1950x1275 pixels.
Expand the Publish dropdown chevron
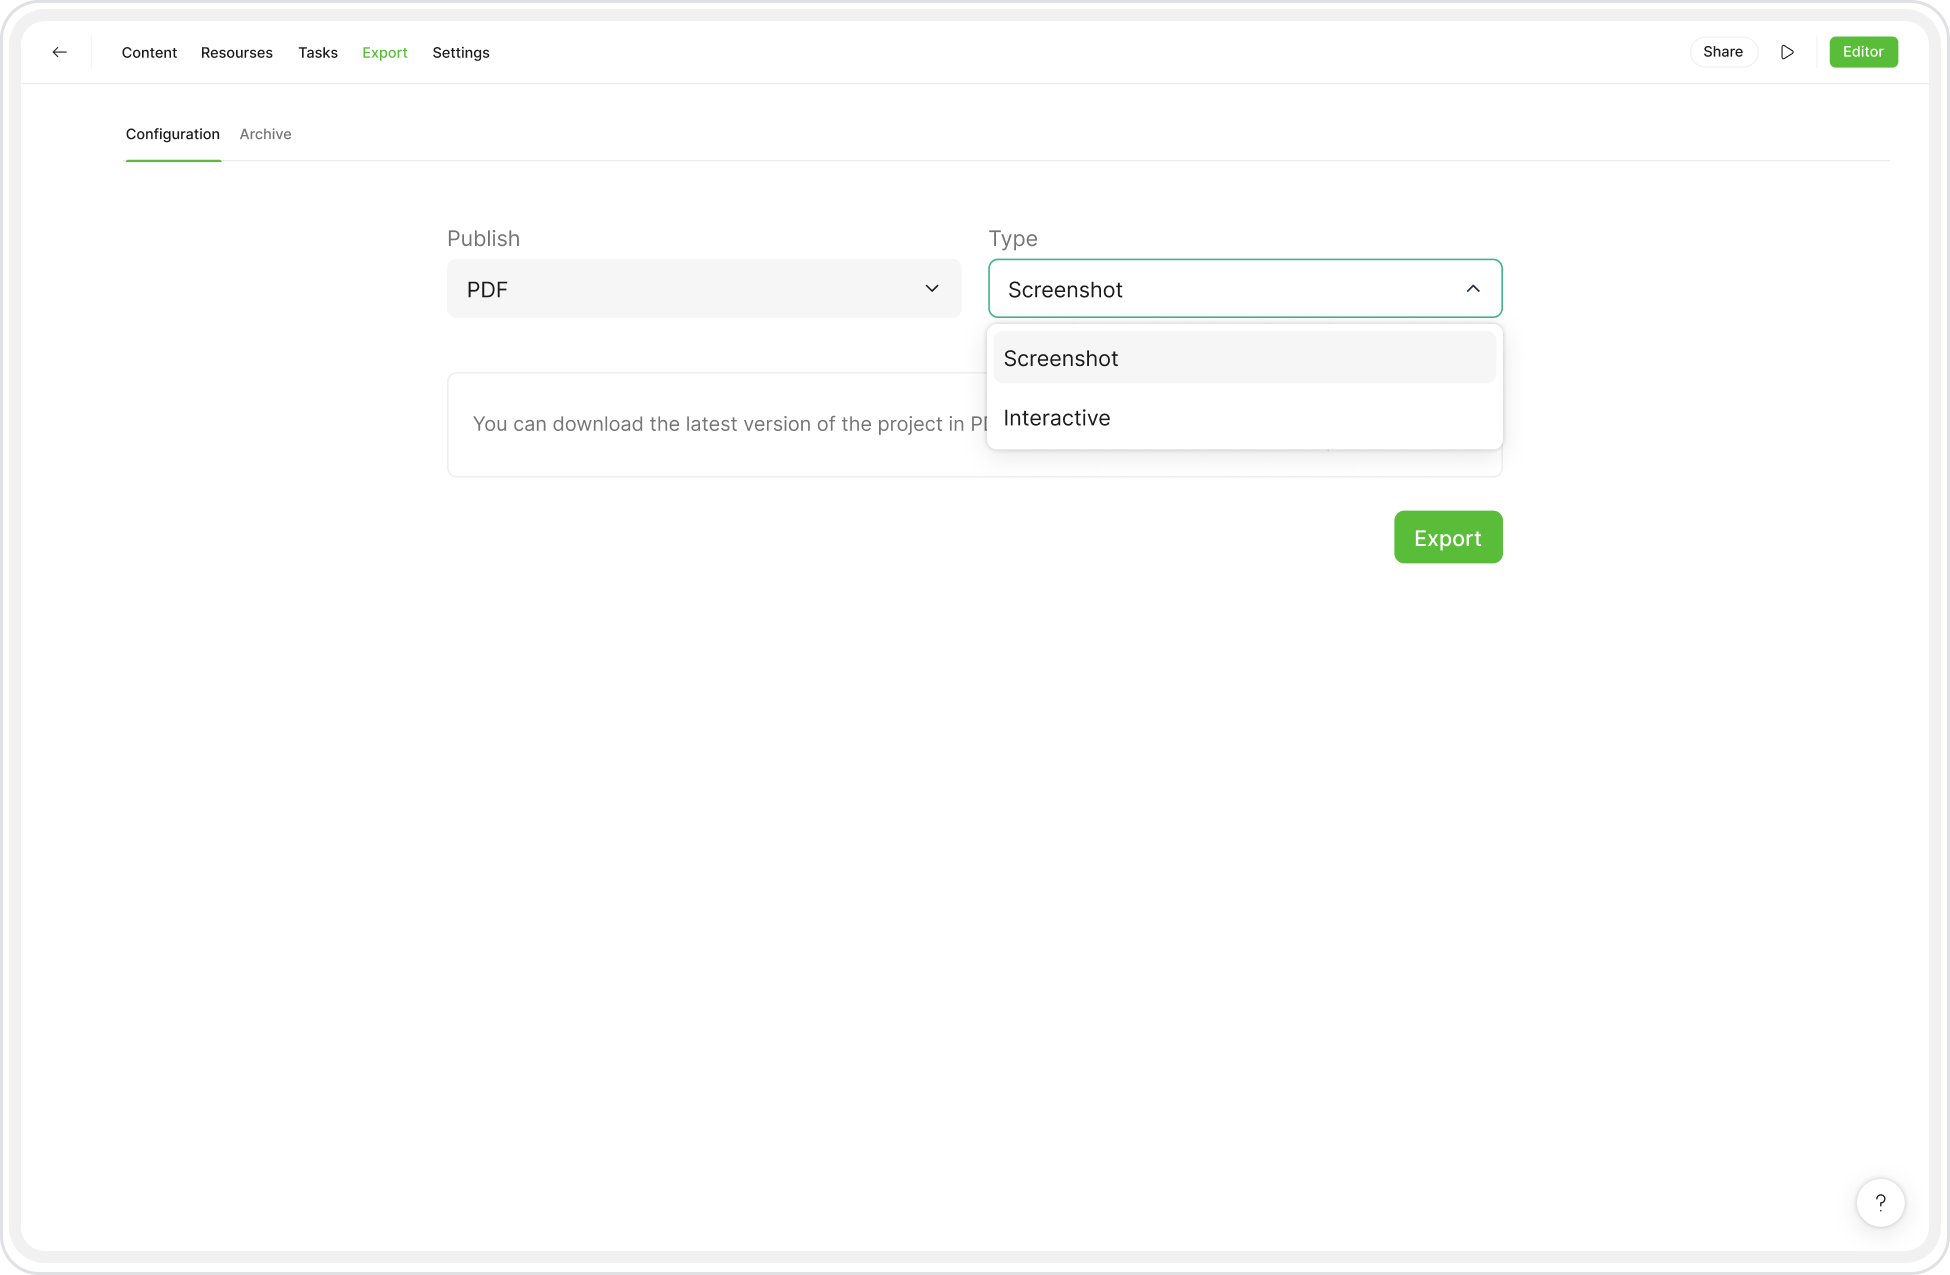(931, 289)
